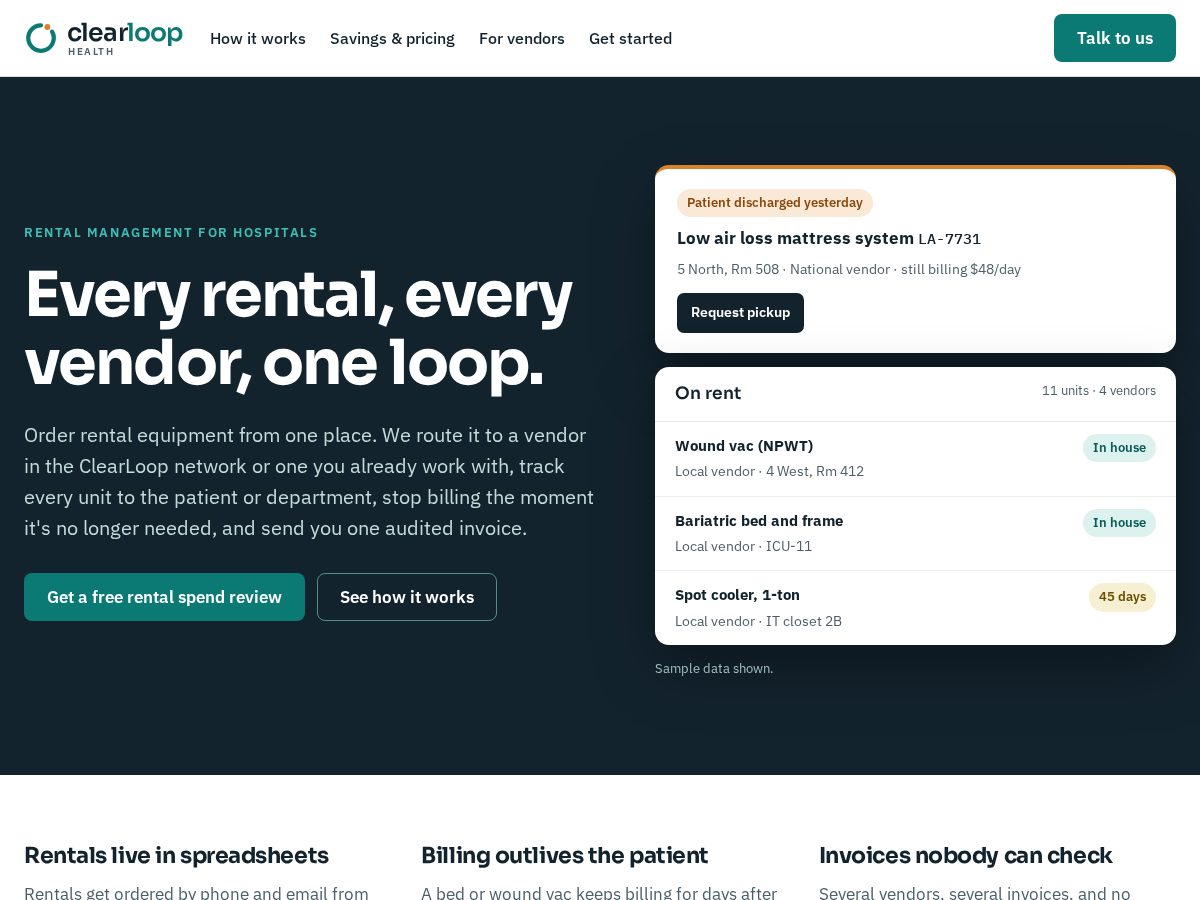Click the ClearLoop Health logo
The image size is (1200, 900).
(x=104, y=38)
